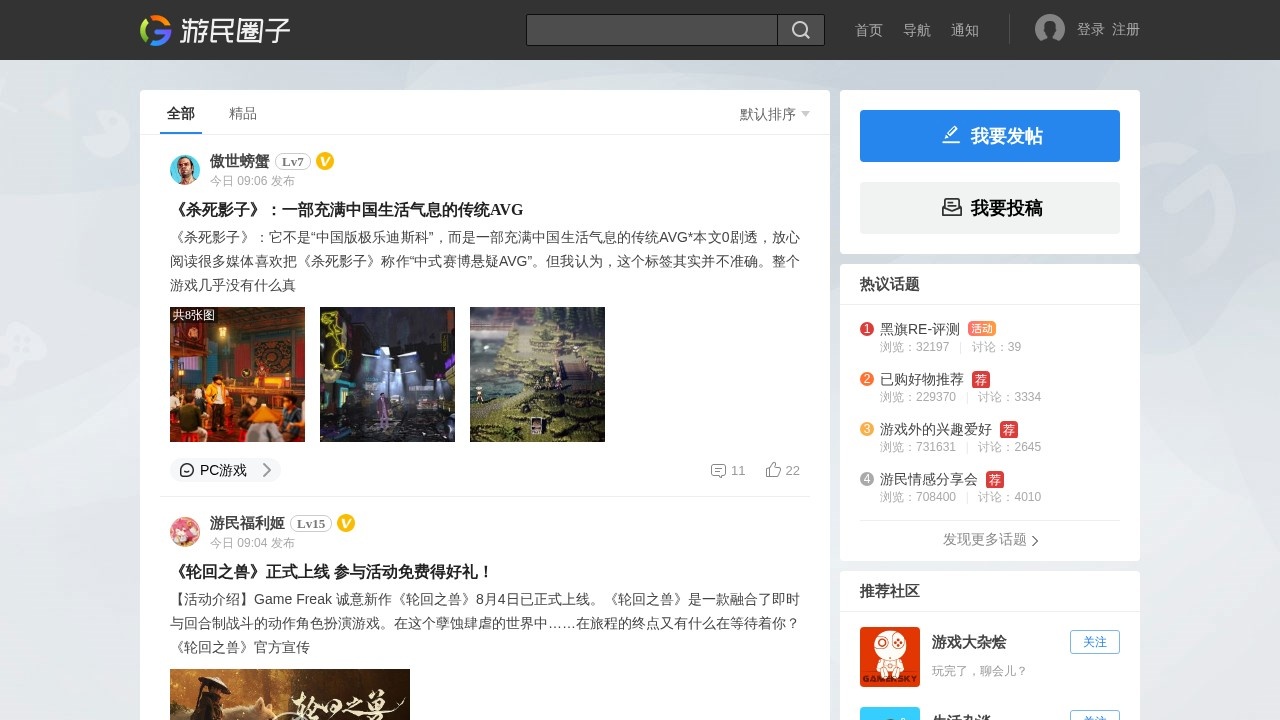Open 傲世螃蟹's avatar profile picture

185,170
